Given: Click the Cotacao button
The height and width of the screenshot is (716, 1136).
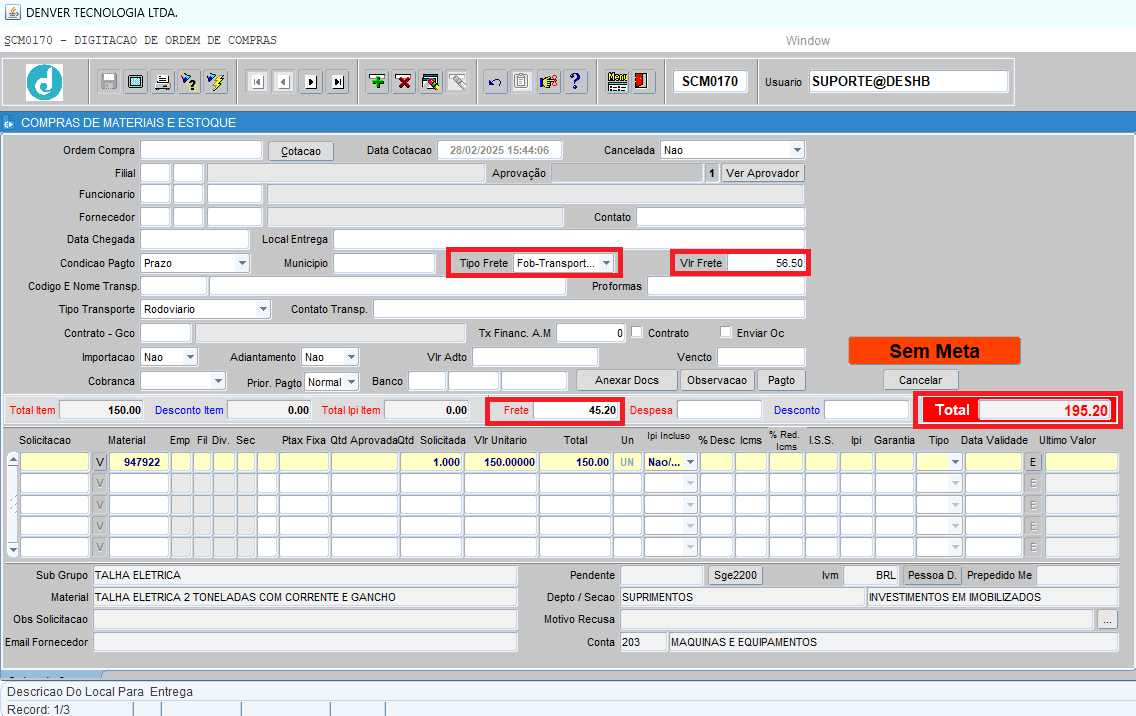Looking at the screenshot, I should (x=301, y=151).
